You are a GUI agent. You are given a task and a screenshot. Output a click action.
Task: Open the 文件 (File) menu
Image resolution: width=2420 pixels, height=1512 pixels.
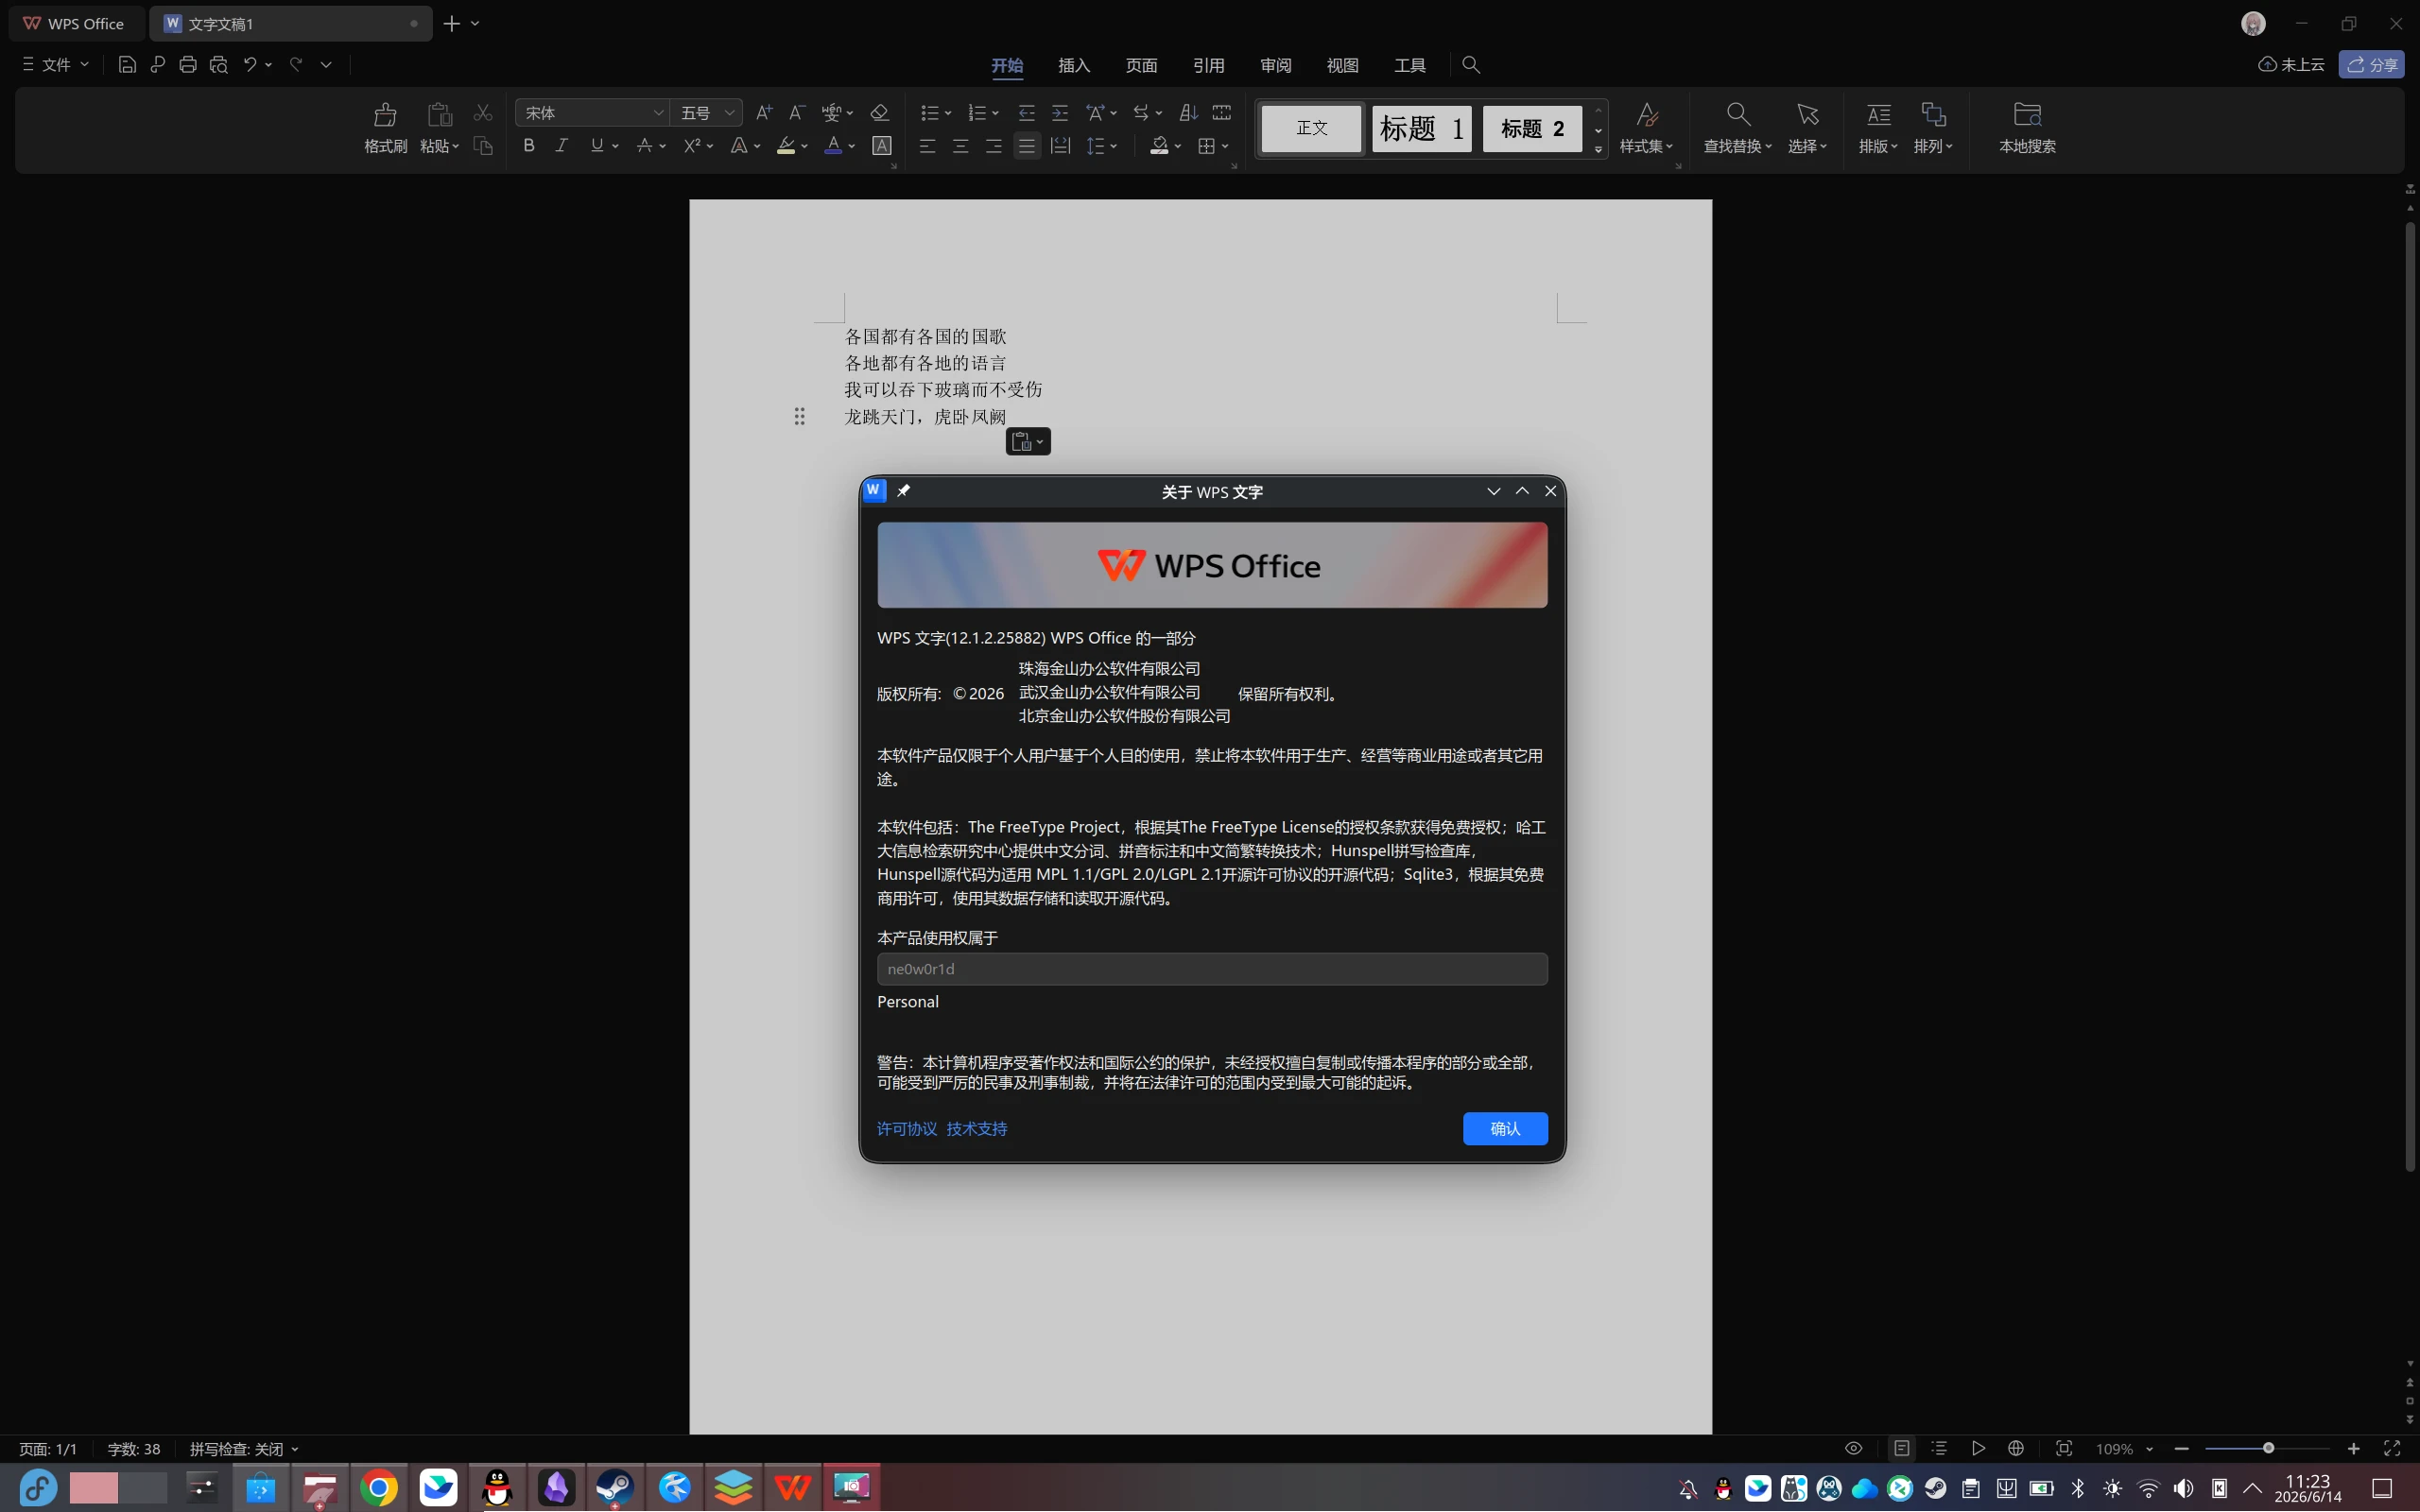coord(56,65)
